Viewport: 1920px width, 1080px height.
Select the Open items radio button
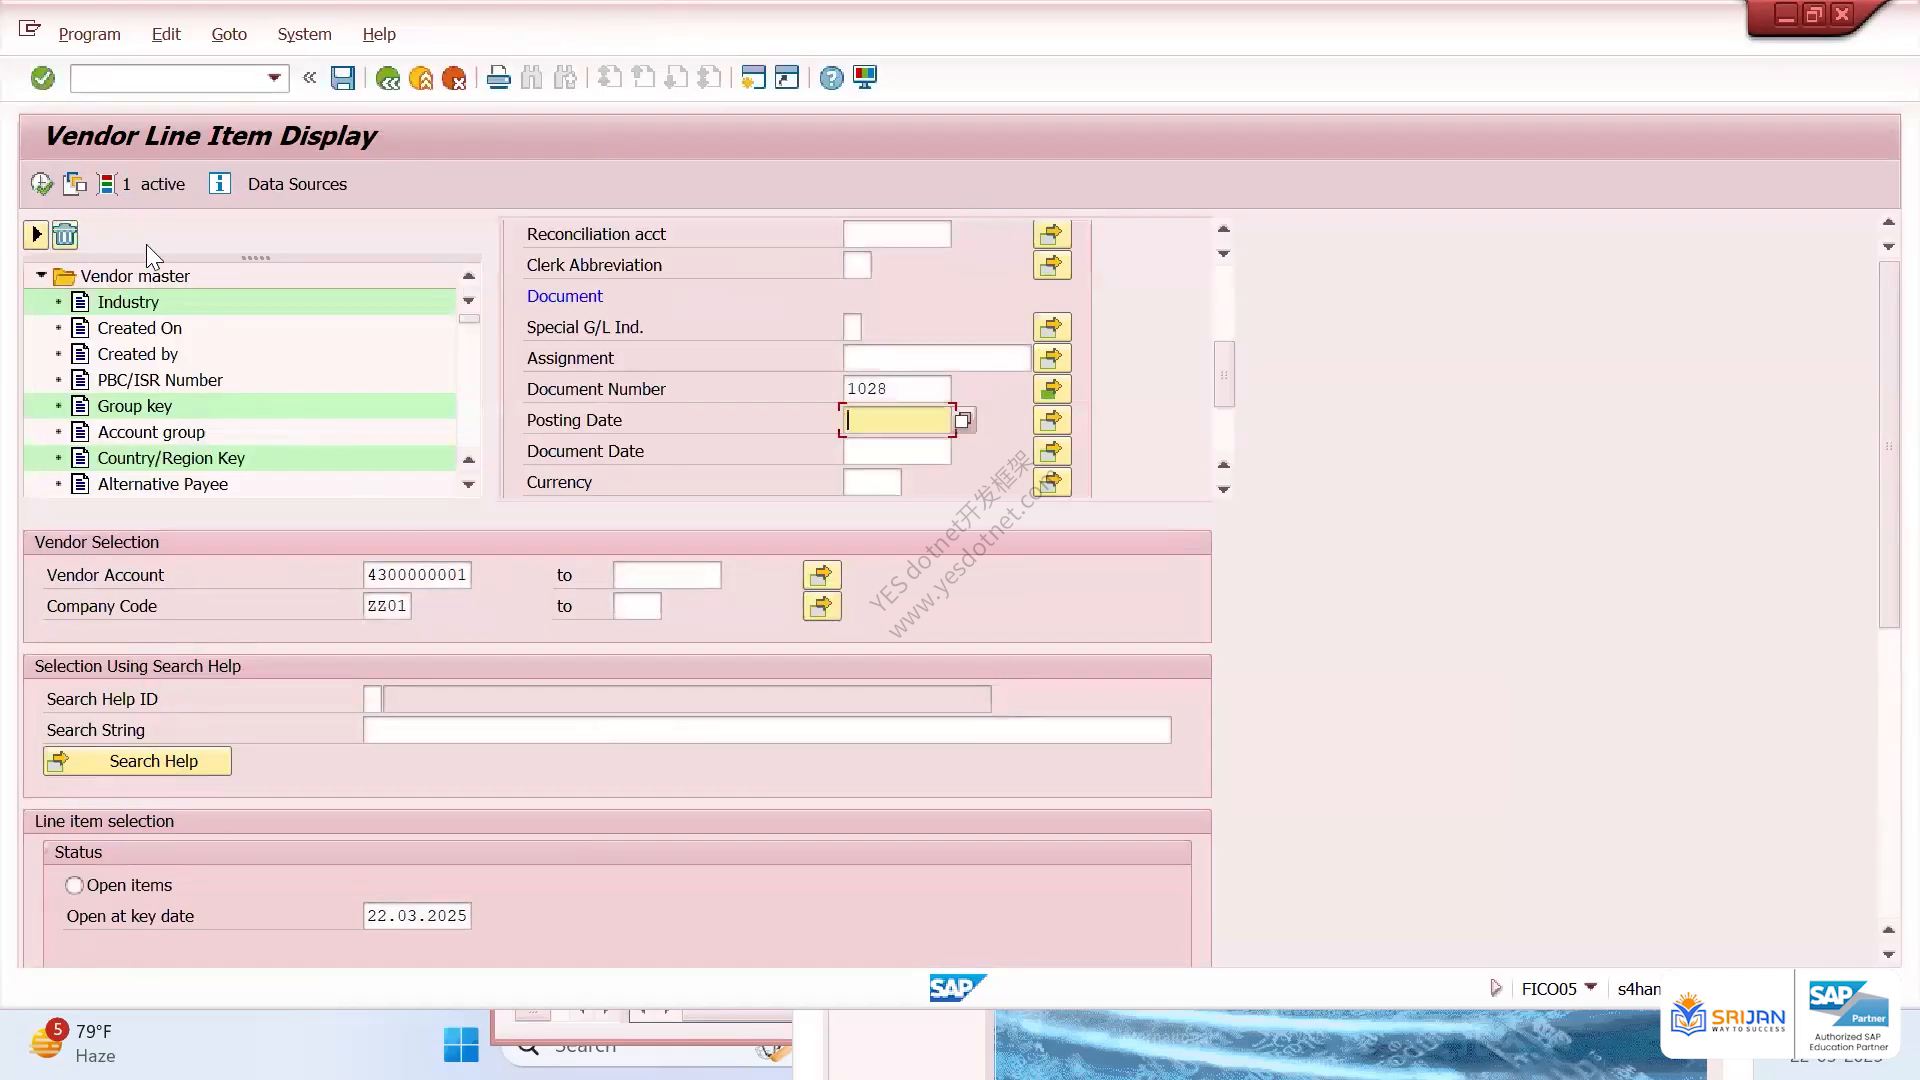tap(74, 885)
